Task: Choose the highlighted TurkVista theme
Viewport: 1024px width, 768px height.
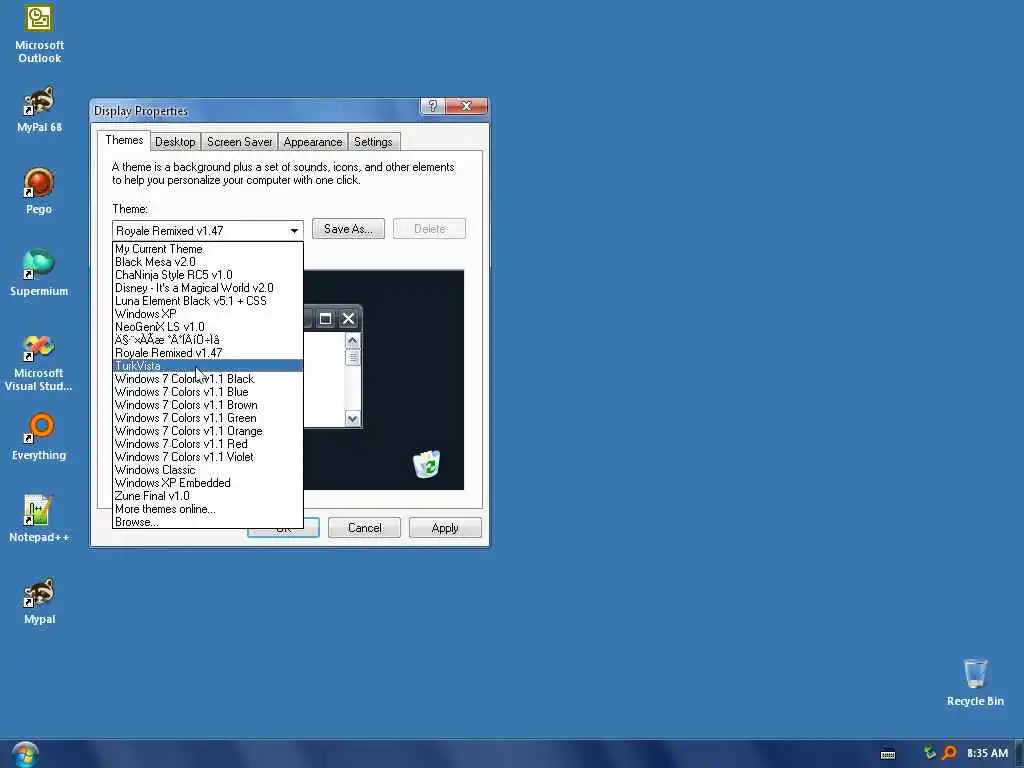Action: (x=208, y=366)
